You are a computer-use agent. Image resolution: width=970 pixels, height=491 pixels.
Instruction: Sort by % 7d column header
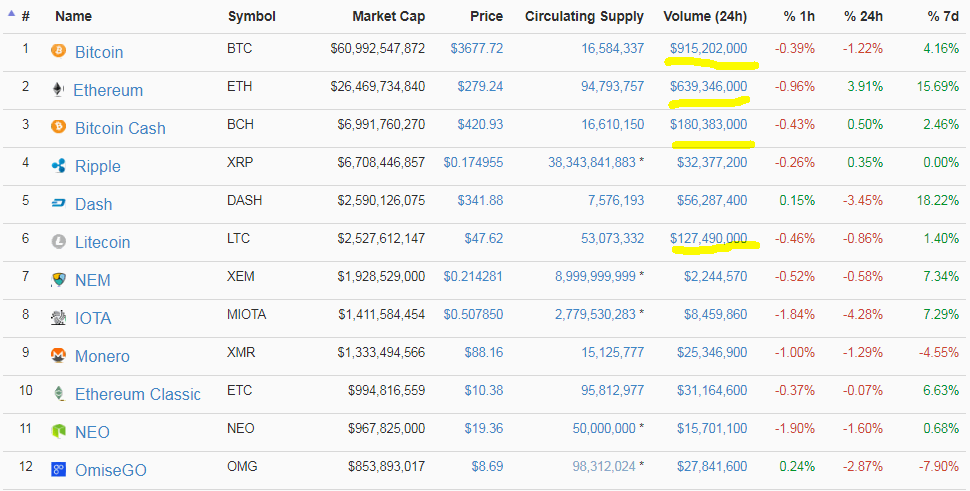point(943,17)
